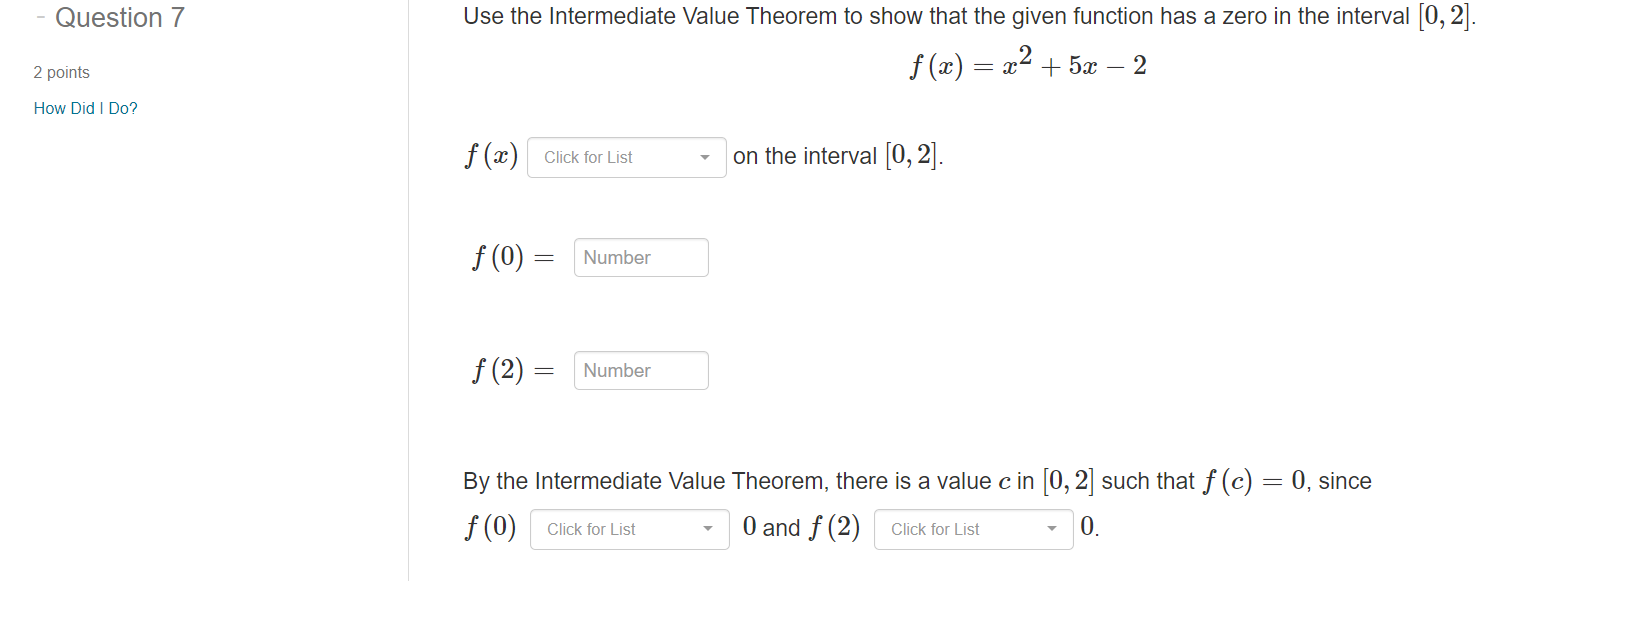Click the arrow on the f(0) comparison dropdown
The image size is (1641, 633).
[x=709, y=529]
